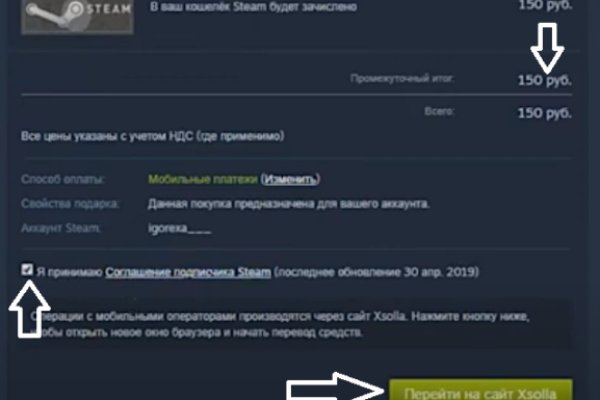Click the white up arrow below checkbox

coord(29,309)
